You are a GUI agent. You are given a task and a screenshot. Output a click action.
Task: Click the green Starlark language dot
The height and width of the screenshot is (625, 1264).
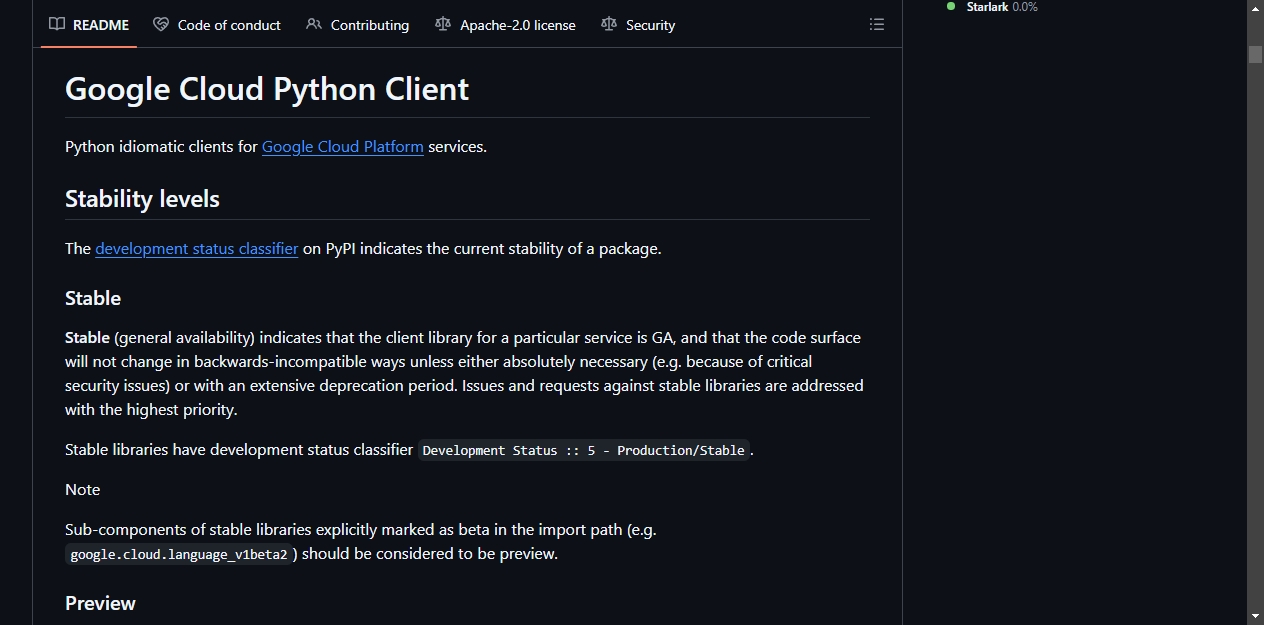[x=951, y=6]
